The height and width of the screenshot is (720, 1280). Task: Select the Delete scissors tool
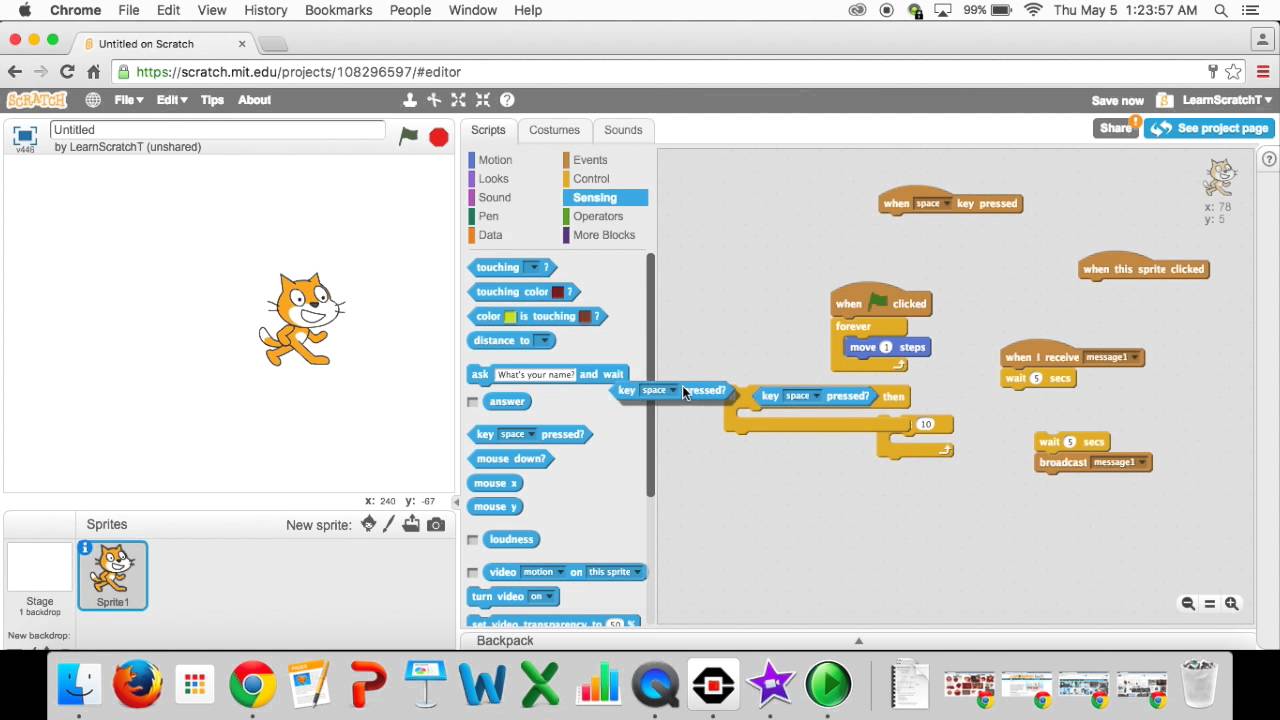pos(434,100)
